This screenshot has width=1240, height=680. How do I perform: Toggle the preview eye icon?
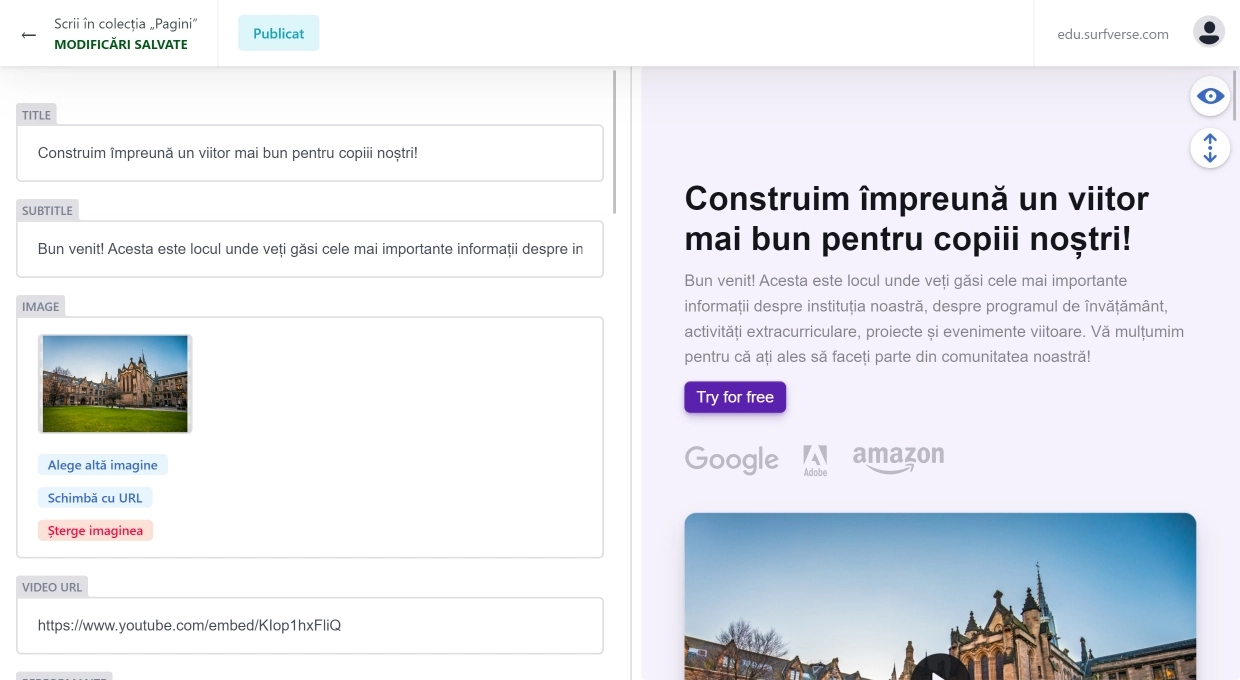click(x=1210, y=96)
